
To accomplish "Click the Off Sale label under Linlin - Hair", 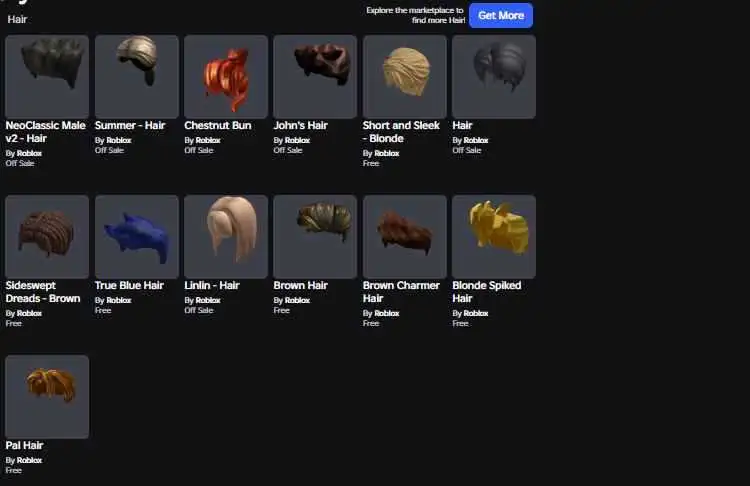I will coord(199,310).
